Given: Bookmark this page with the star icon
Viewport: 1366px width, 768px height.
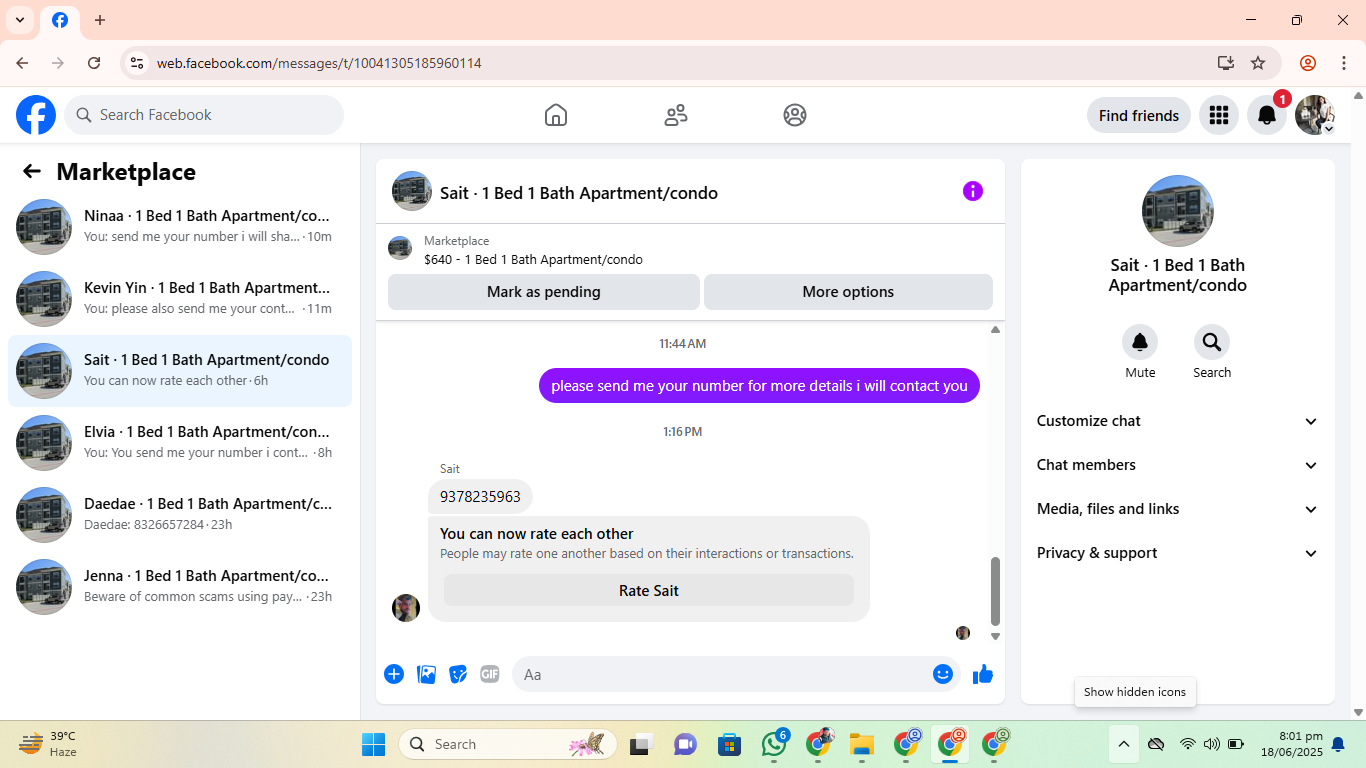Looking at the screenshot, I should click(x=1258, y=63).
